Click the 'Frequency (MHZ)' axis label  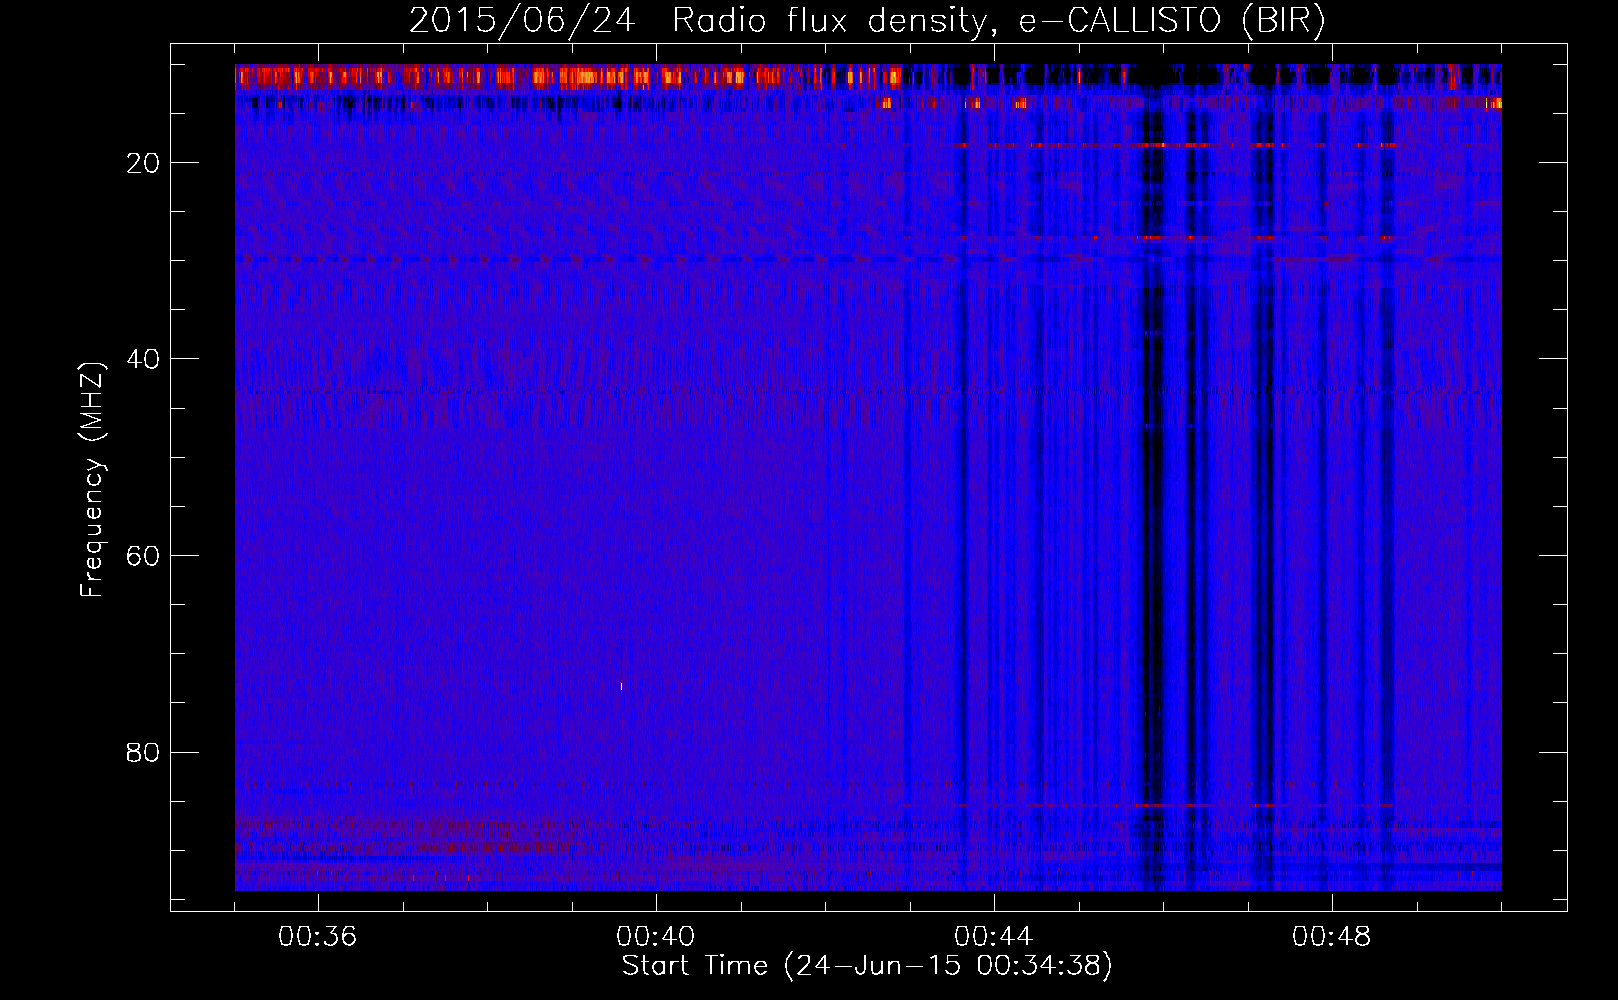click(92, 480)
